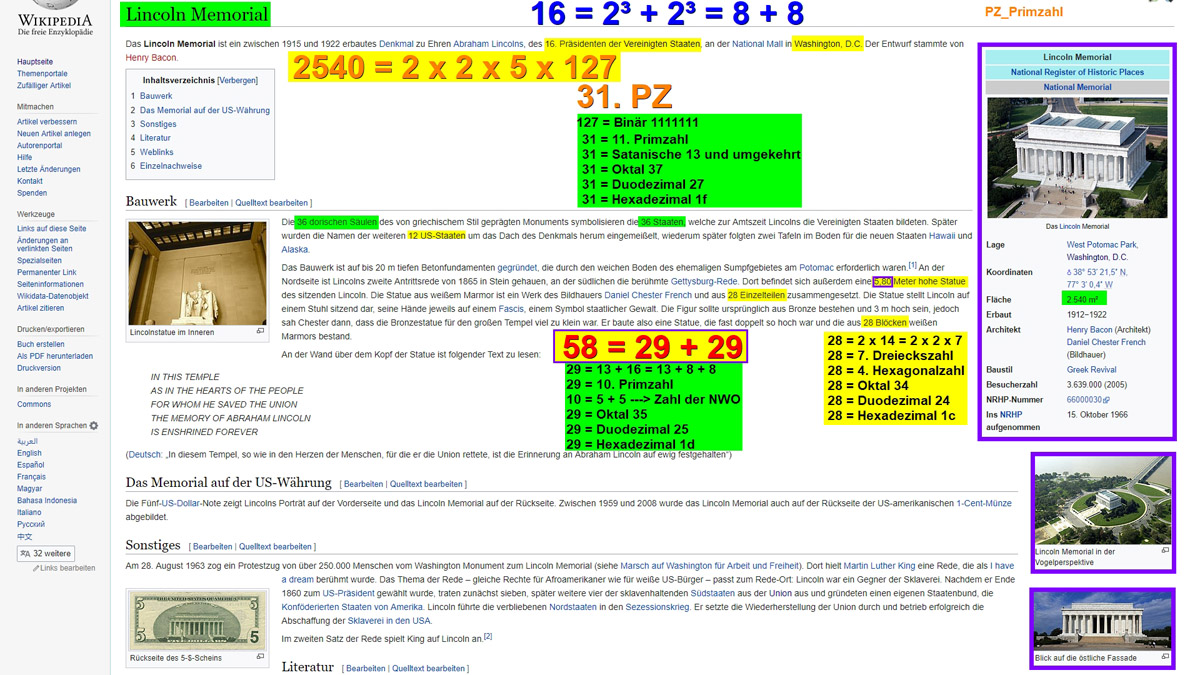Open Neuen Artikel anlegen

54,133
